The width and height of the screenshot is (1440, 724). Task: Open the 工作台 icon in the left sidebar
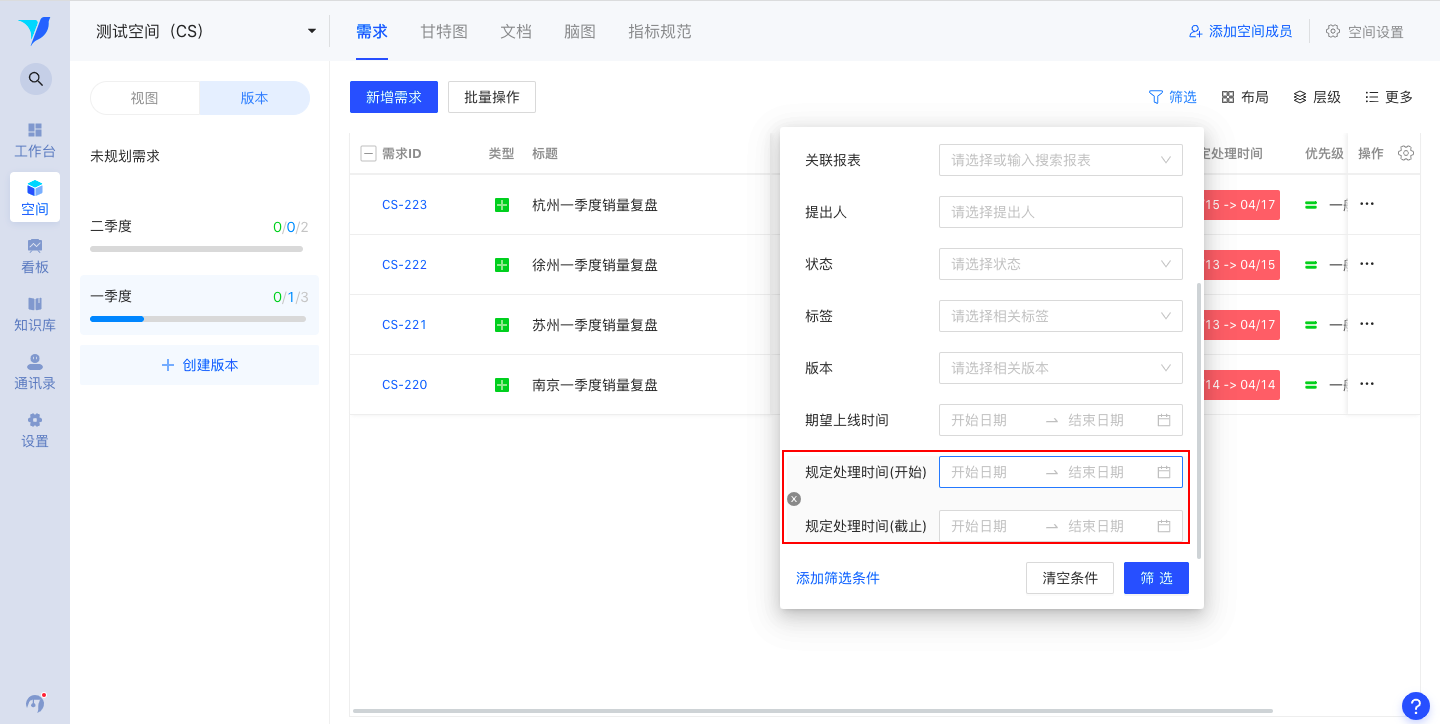tap(35, 140)
